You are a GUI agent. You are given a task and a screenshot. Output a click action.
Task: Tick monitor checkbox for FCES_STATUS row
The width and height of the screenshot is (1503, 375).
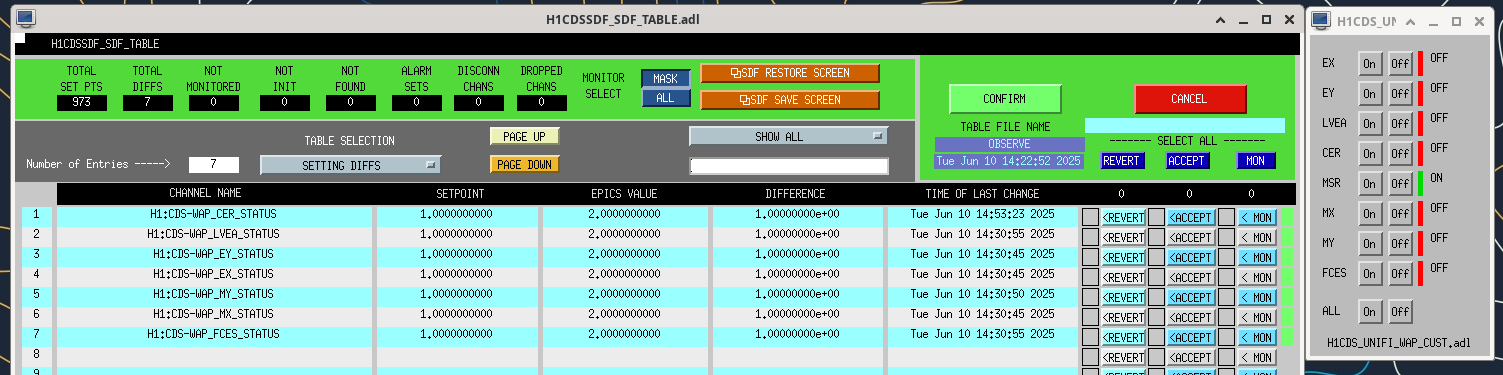point(1226,336)
